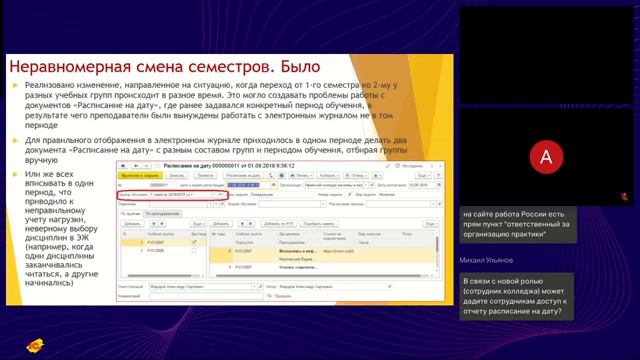Viewport: 640px width, 360px height.
Task: Click the blue square toolbar icon
Action: (x=282, y=176)
